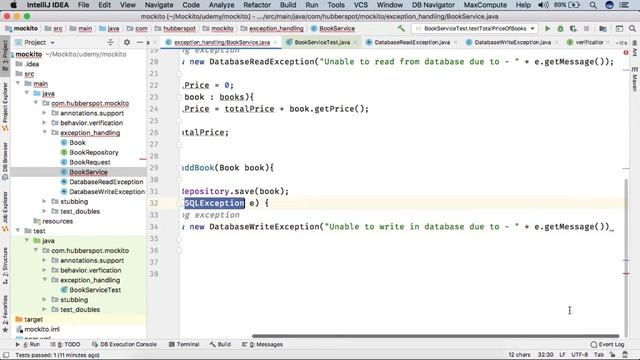Click the inspection profile icon at status bar end
Image resolution: width=640 pixels, height=360 pixels.
[x=625, y=355]
